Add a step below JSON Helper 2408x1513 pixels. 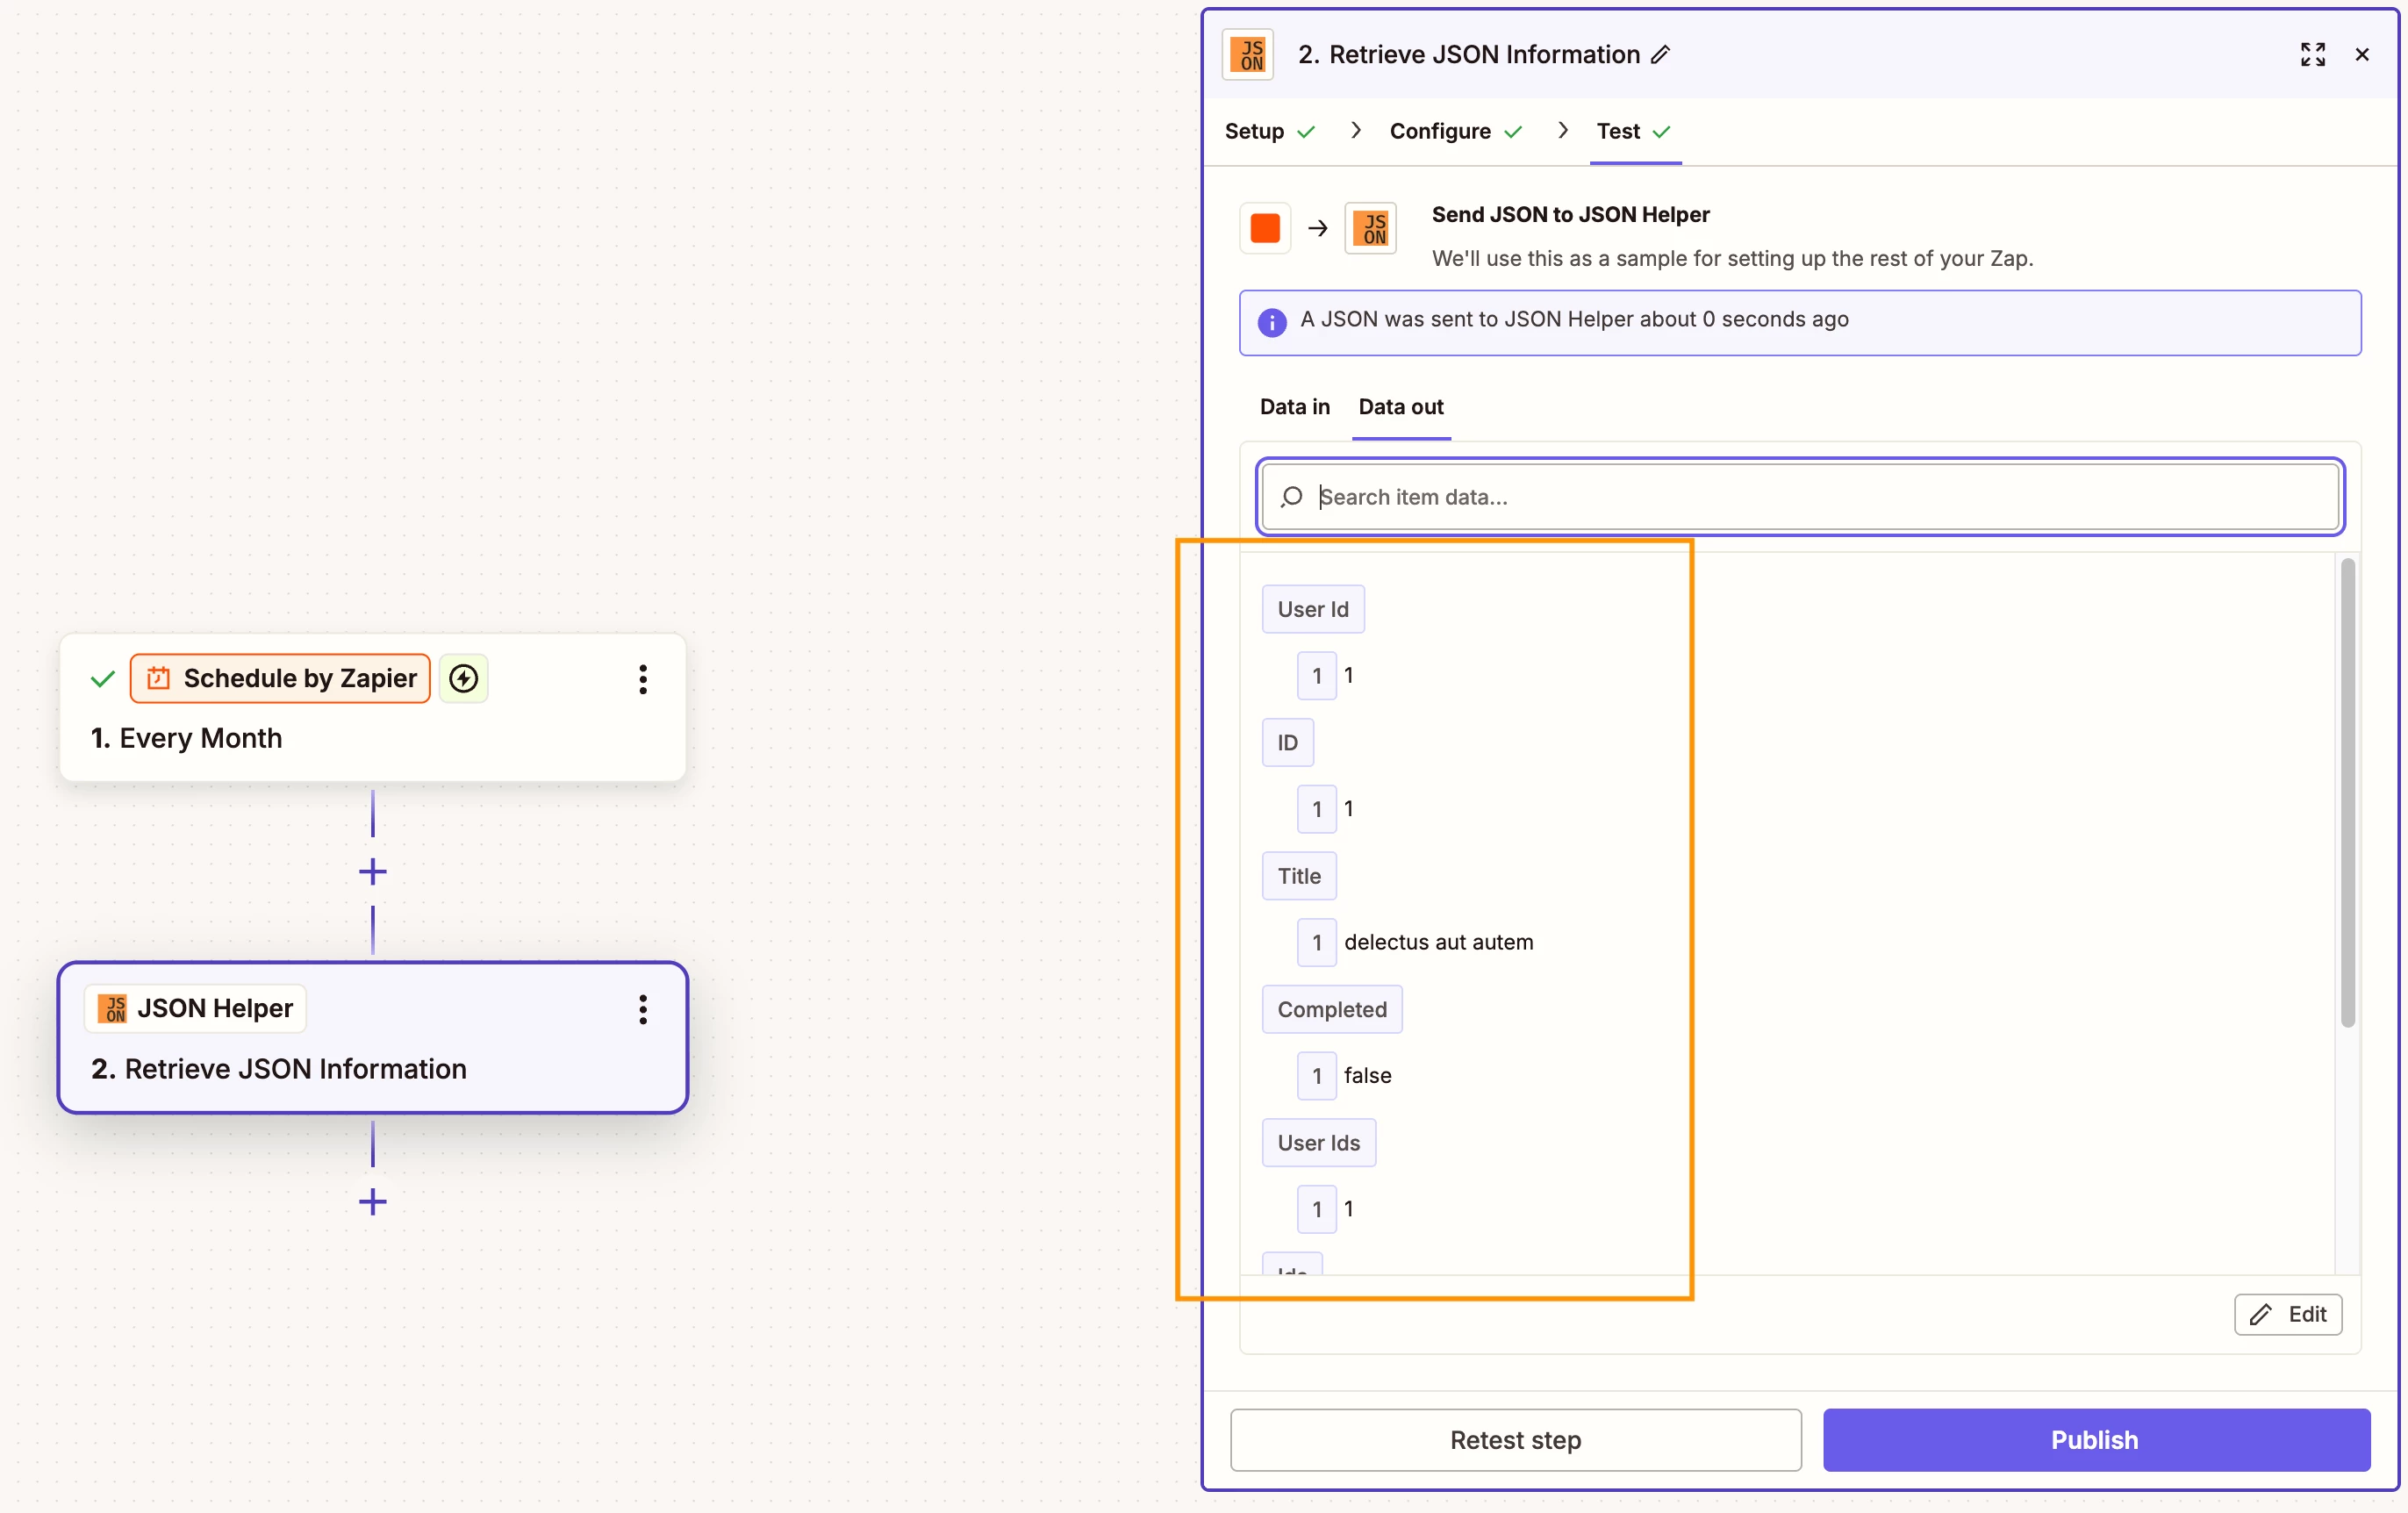[x=373, y=1202]
